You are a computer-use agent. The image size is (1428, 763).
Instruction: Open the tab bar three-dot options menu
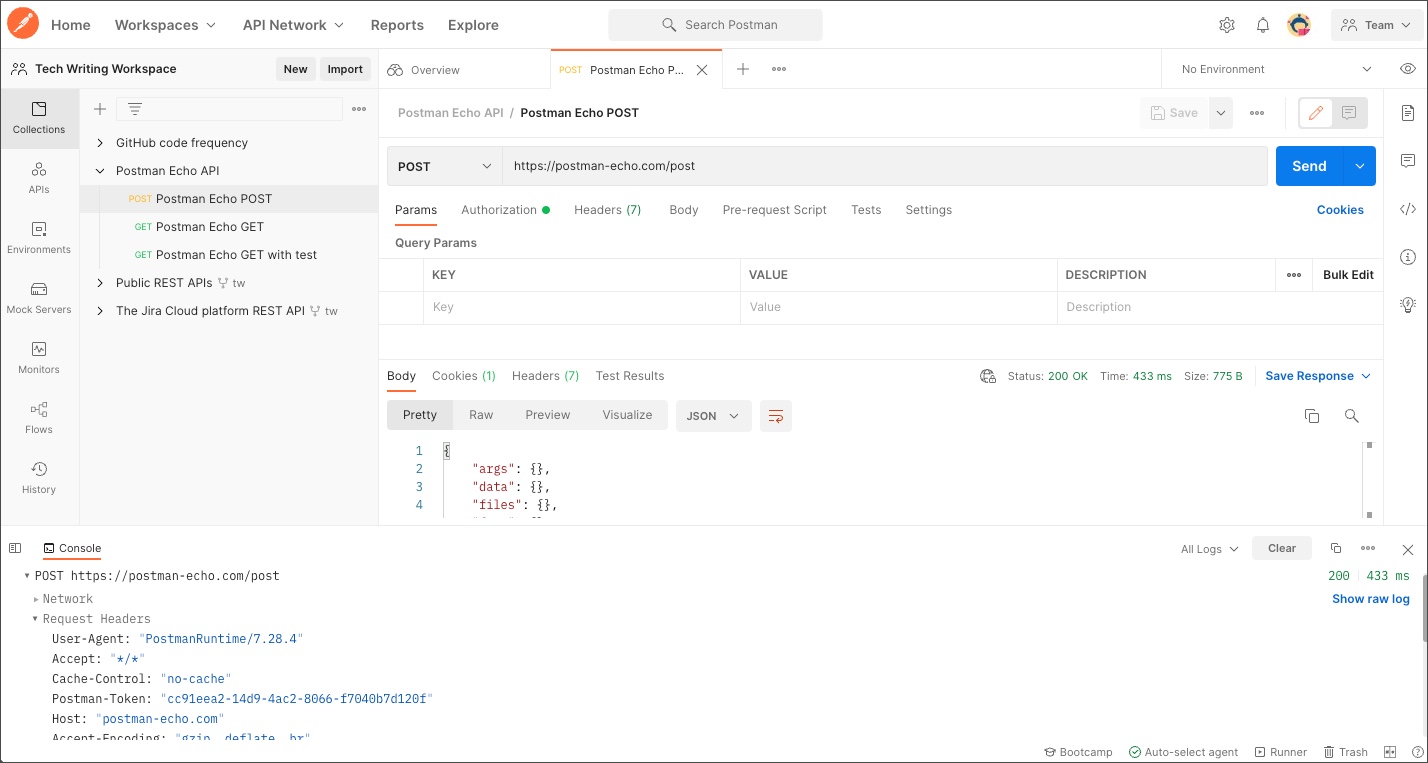779,69
